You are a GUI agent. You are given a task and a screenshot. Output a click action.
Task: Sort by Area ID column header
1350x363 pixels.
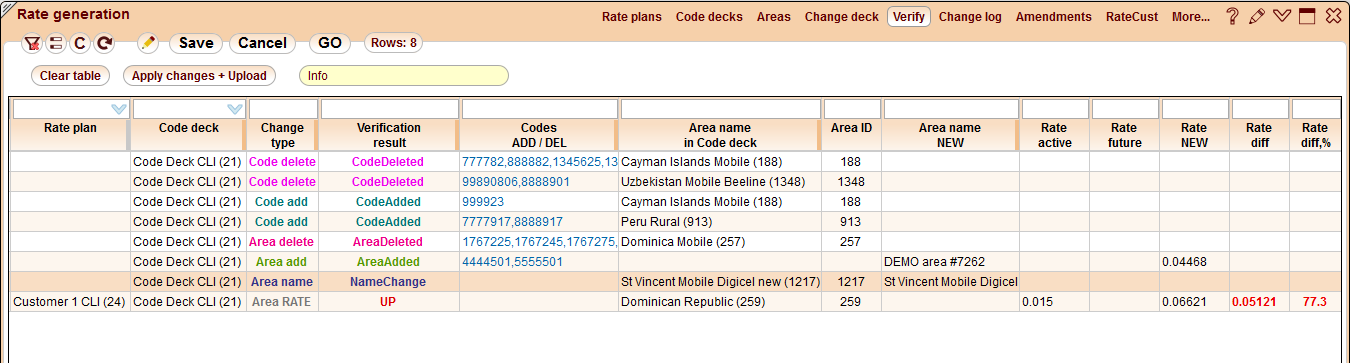[851, 135]
